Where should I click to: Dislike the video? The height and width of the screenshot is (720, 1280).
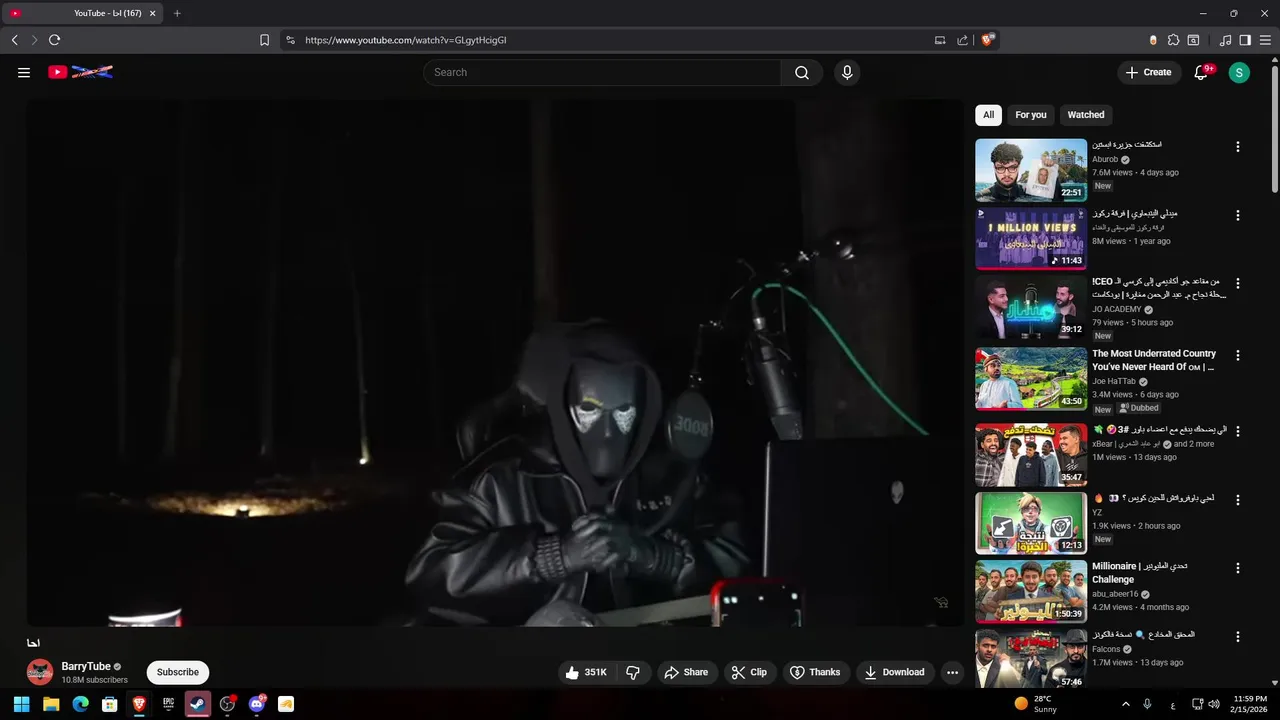coord(633,672)
